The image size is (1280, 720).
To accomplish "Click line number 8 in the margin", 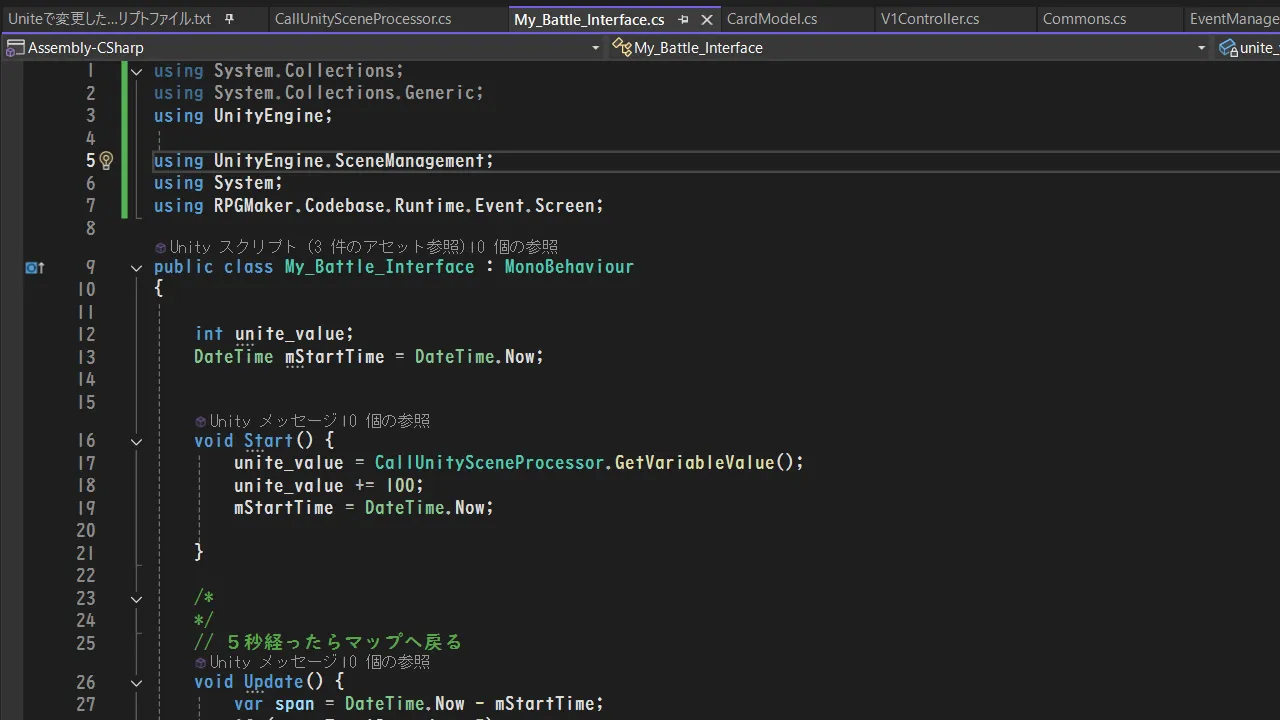I will (x=91, y=229).
